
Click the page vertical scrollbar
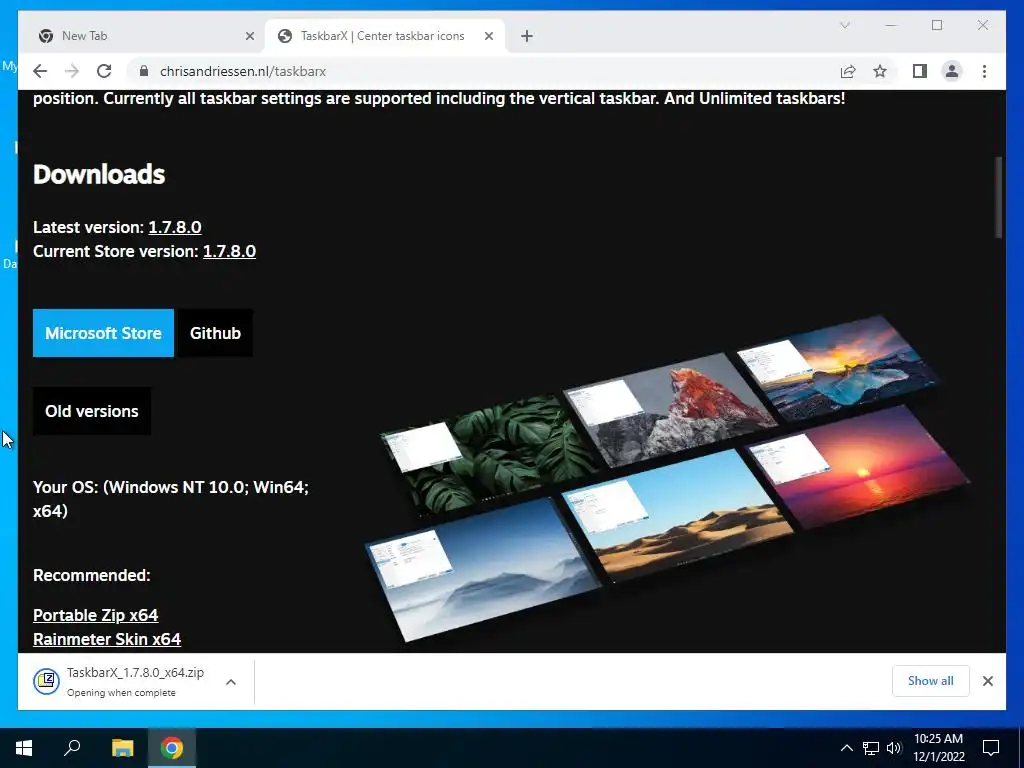(999, 198)
